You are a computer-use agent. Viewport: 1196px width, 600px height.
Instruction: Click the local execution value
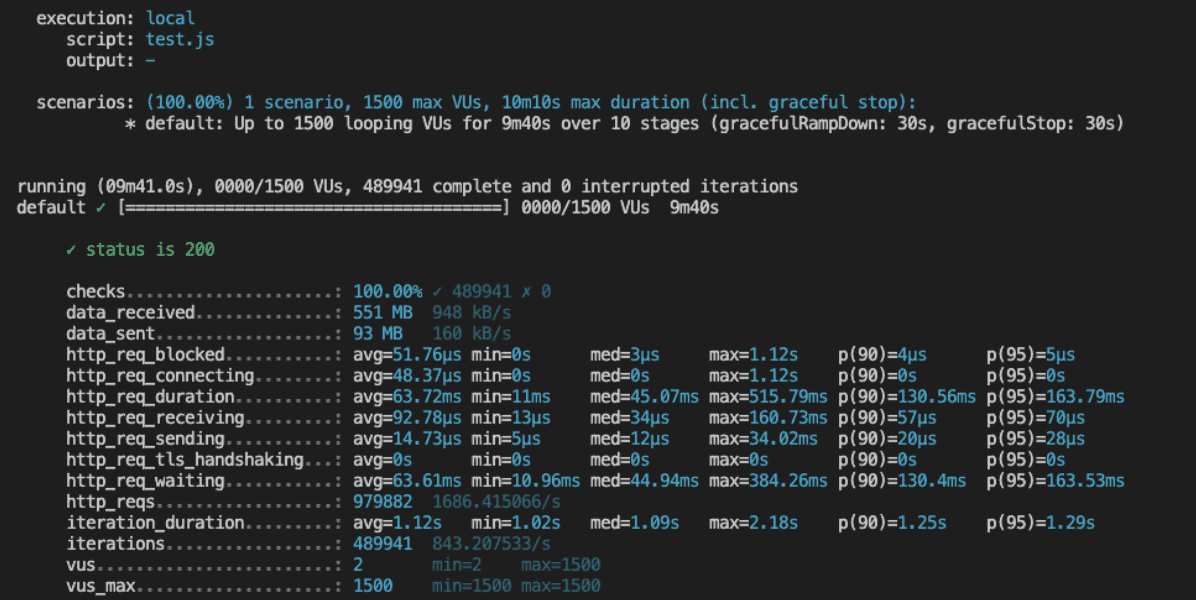(x=170, y=18)
